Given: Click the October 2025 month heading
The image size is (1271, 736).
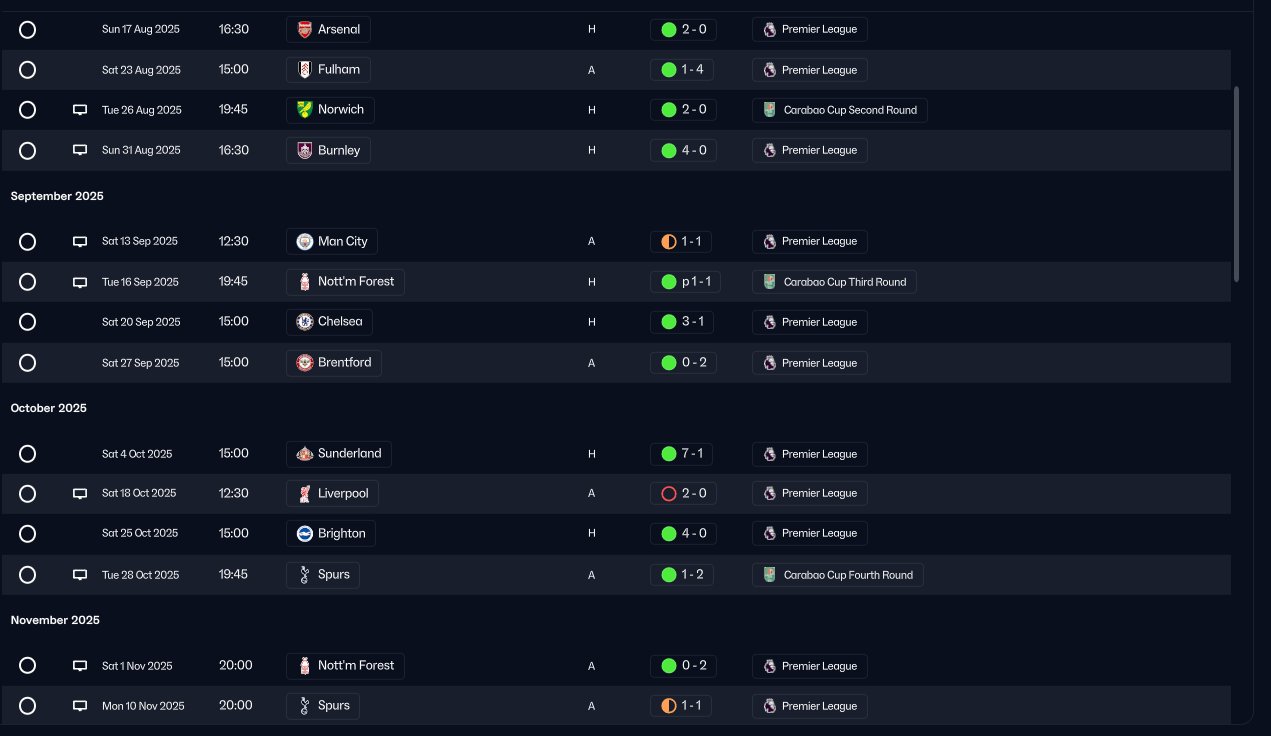Looking at the screenshot, I should point(49,408).
